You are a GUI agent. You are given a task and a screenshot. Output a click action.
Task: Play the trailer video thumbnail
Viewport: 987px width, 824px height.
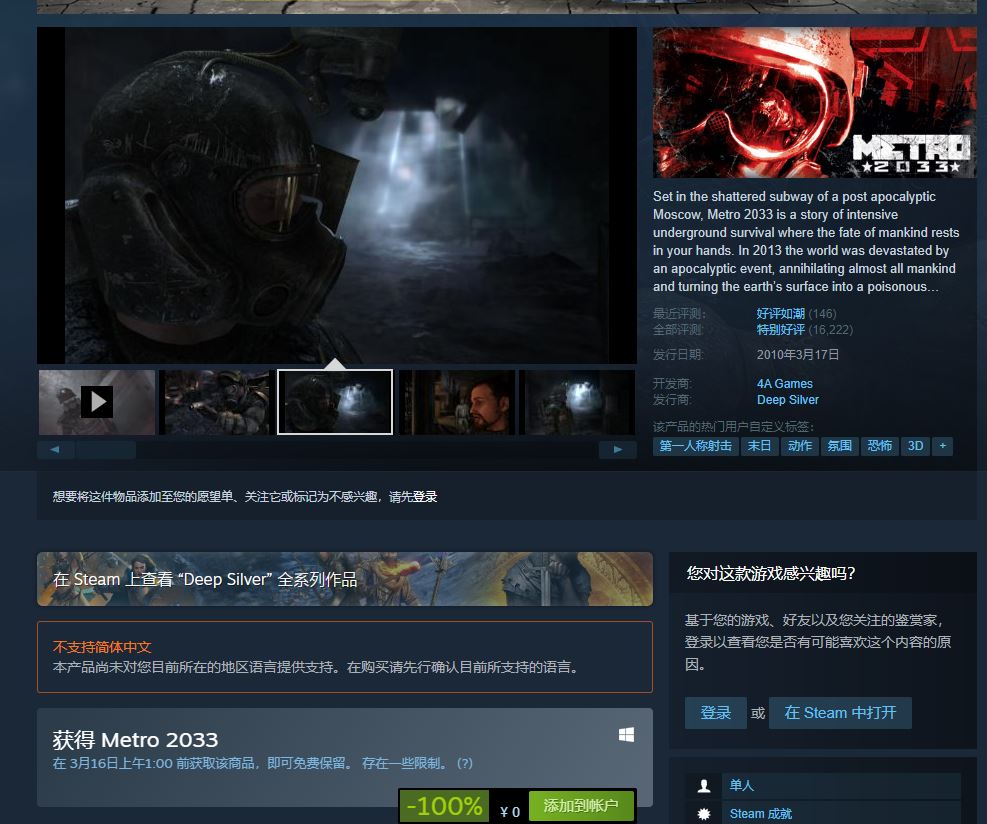(97, 402)
